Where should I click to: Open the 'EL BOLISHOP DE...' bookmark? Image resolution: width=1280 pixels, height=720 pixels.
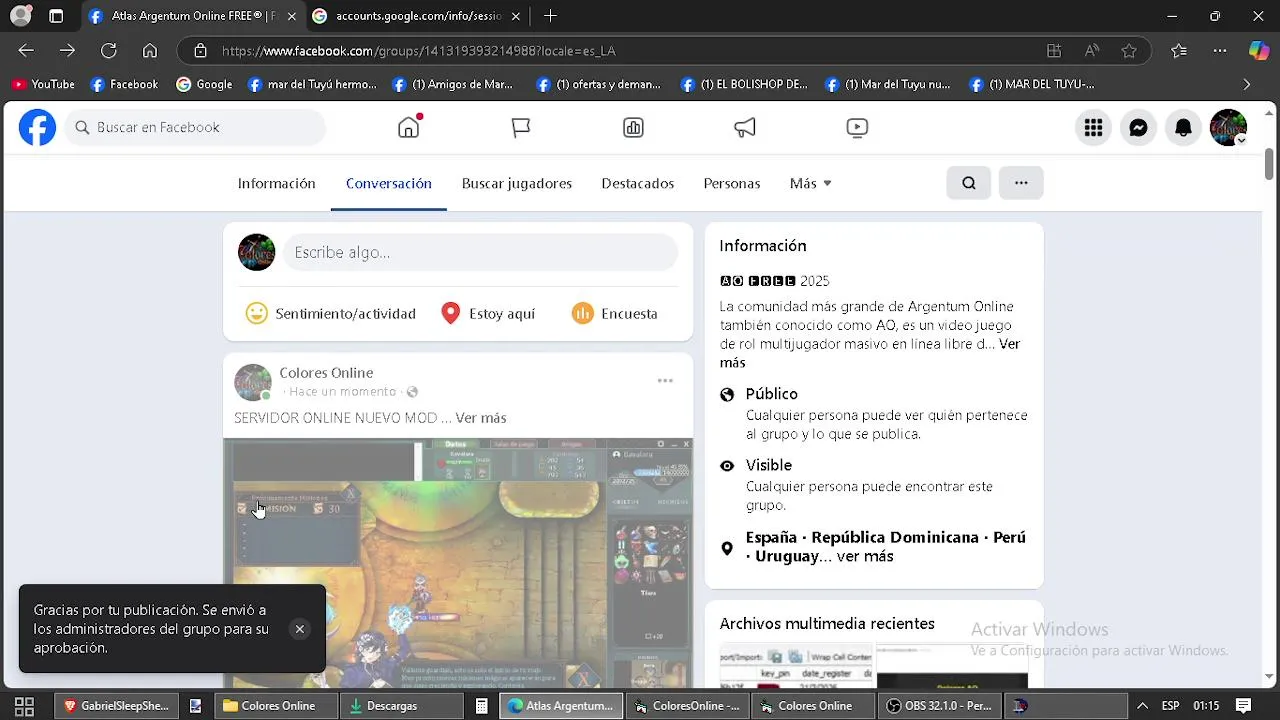click(x=743, y=85)
